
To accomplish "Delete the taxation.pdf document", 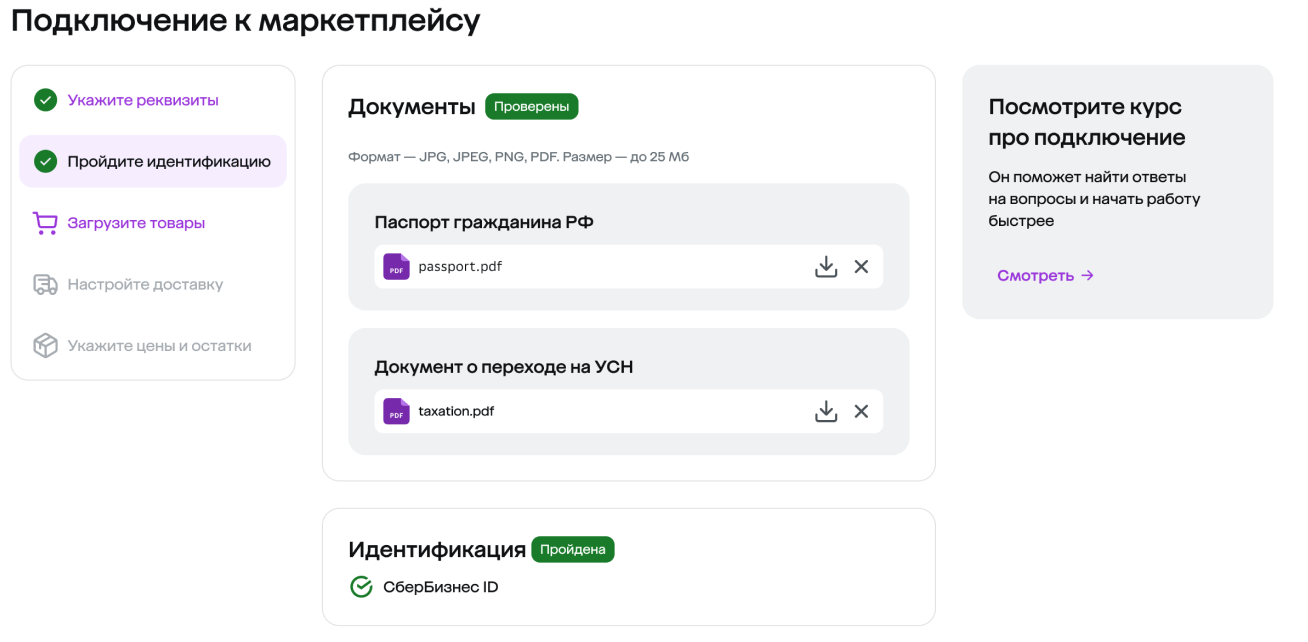I will click(x=861, y=411).
